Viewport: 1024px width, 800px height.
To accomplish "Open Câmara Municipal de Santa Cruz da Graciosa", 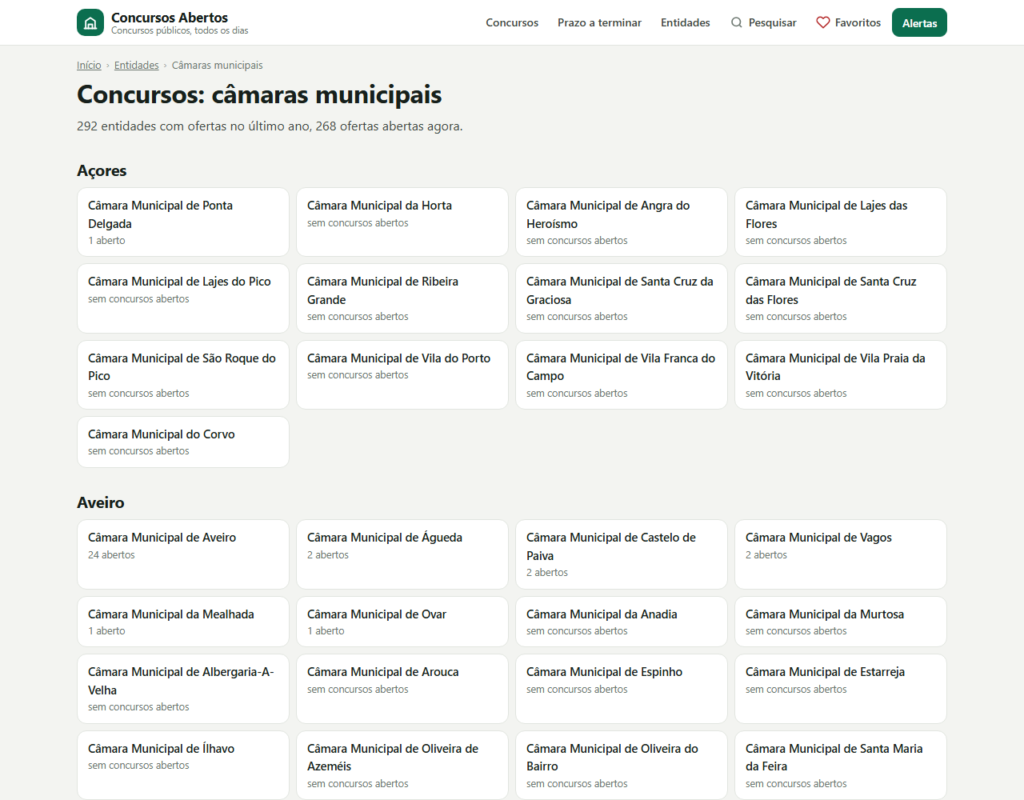I will click(621, 298).
